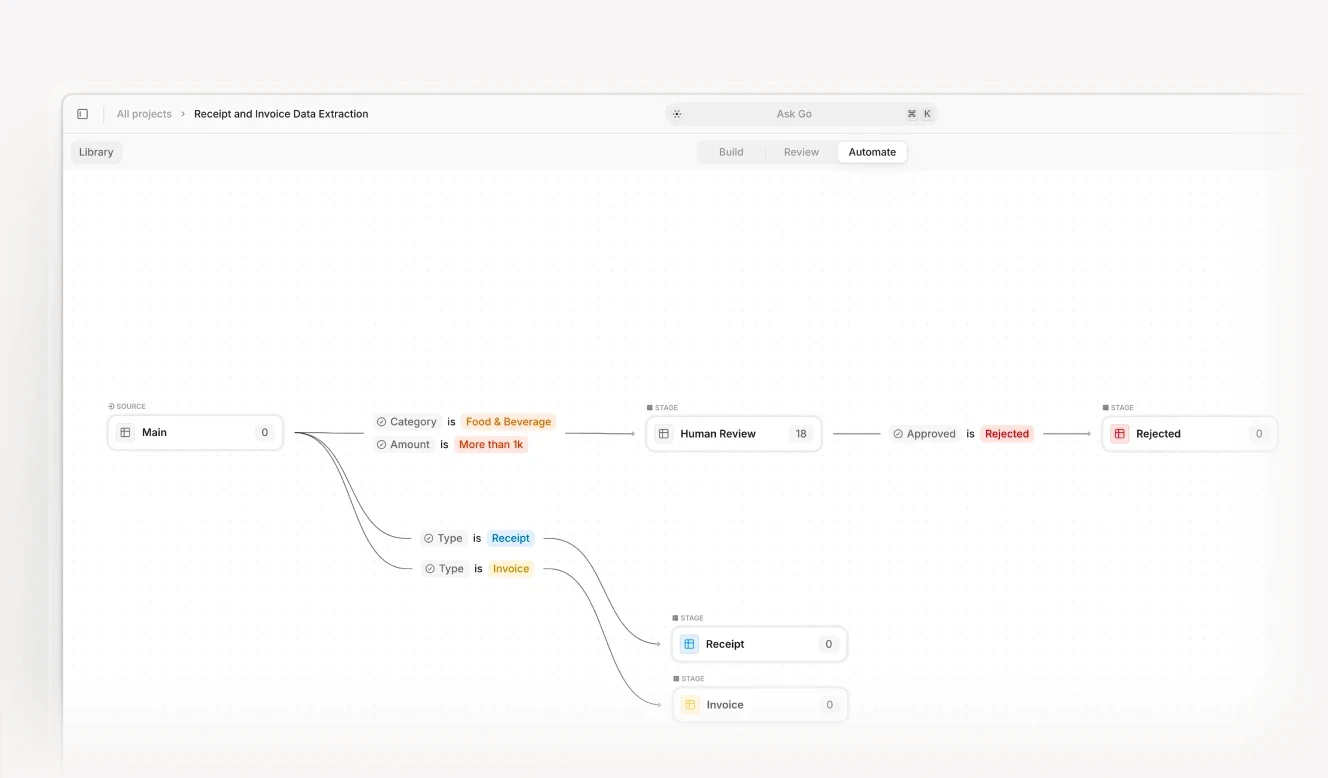Select the Automate tab

[872, 152]
